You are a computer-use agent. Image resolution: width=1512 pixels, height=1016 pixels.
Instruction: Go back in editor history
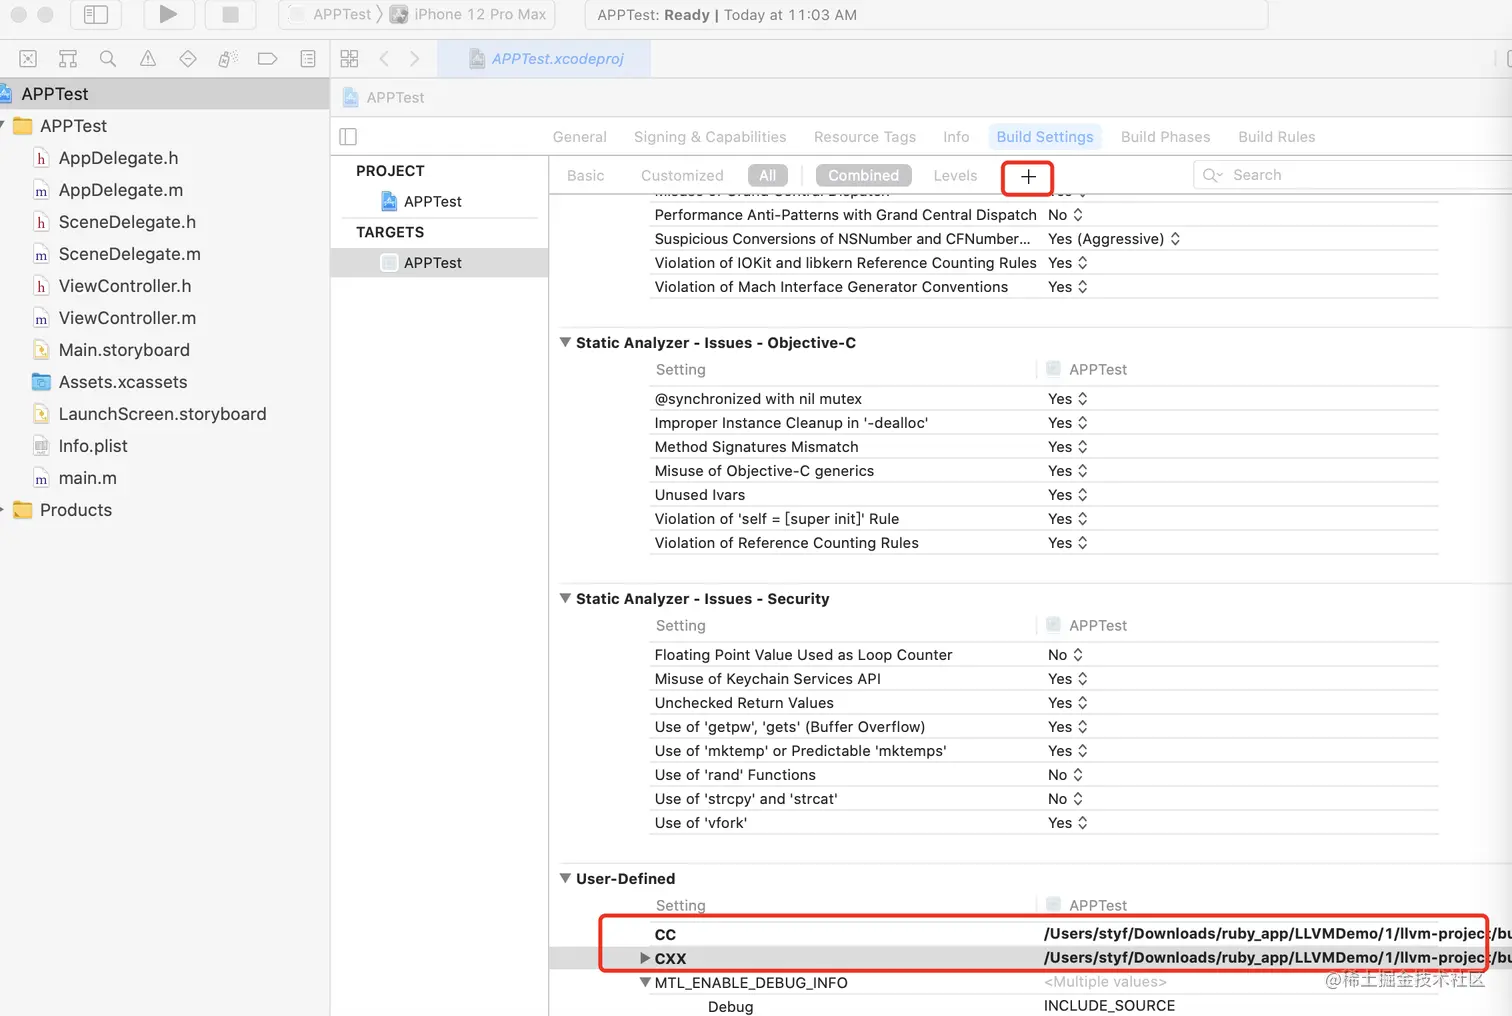coord(384,59)
